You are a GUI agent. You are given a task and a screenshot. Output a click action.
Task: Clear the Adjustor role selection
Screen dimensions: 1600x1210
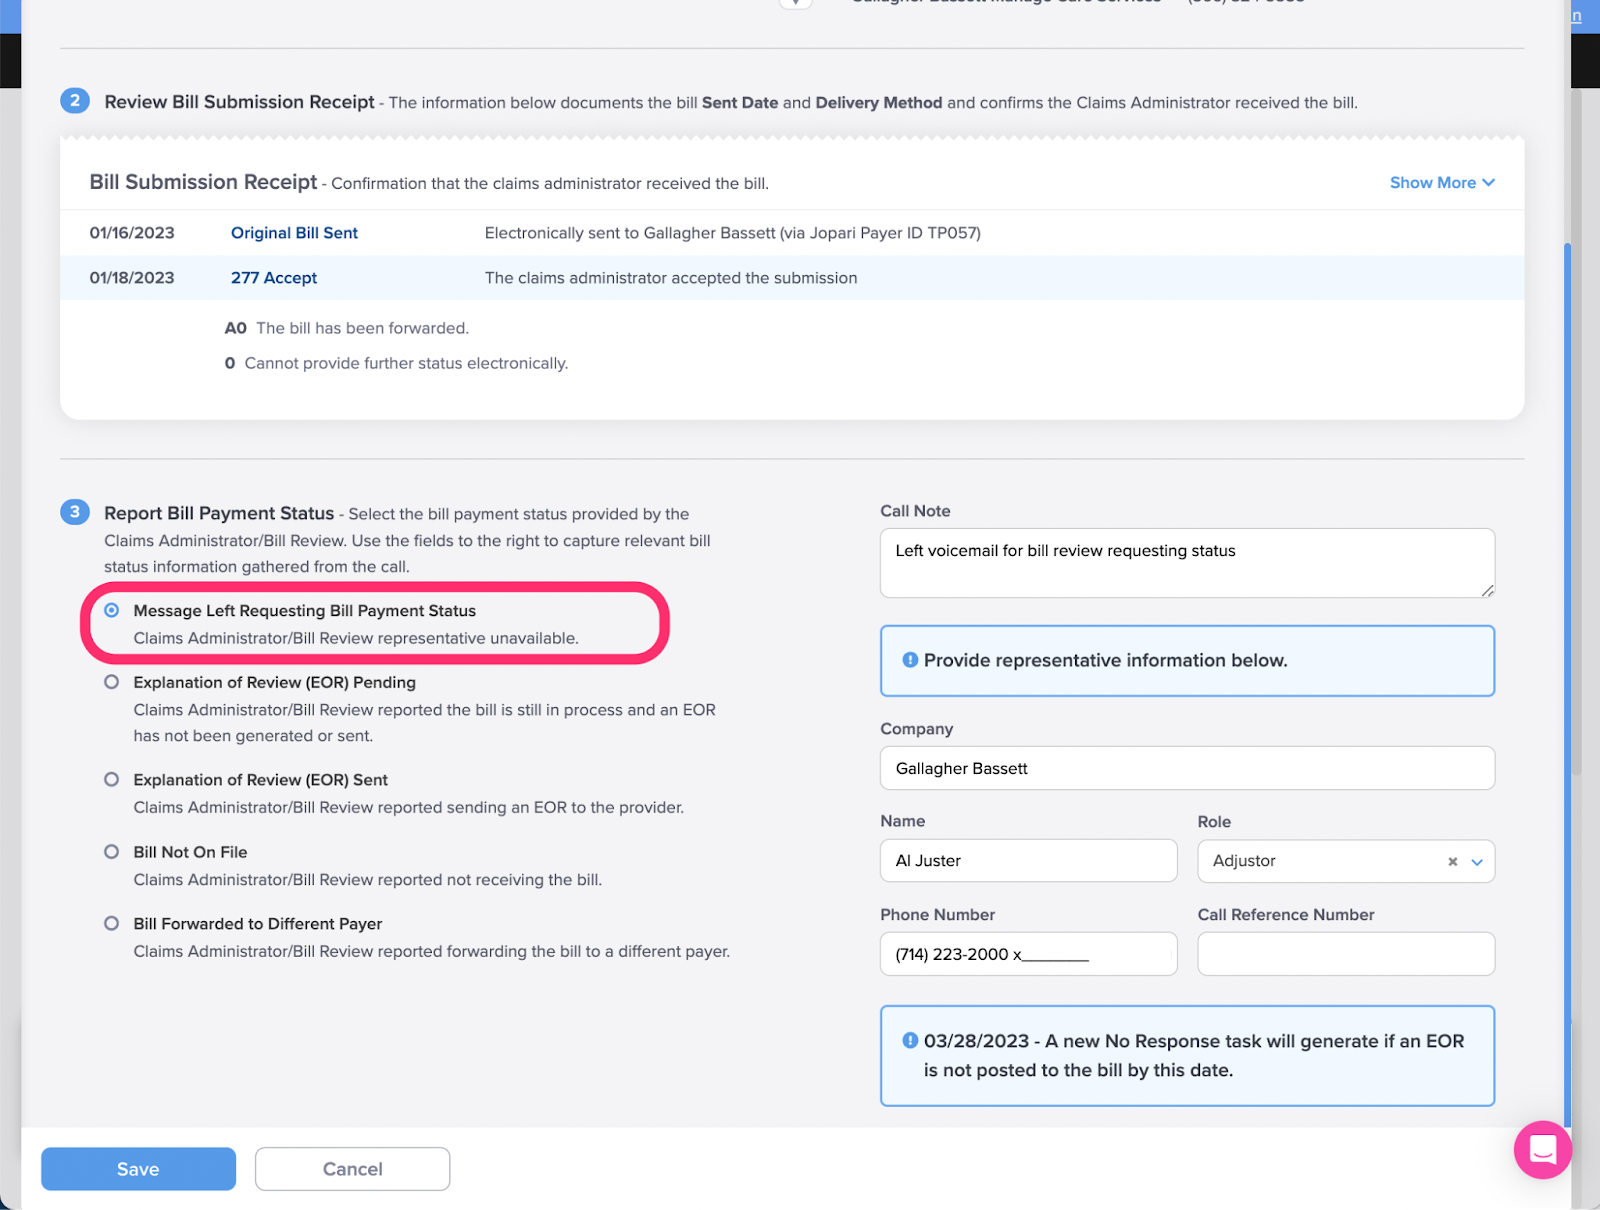click(1452, 861)
